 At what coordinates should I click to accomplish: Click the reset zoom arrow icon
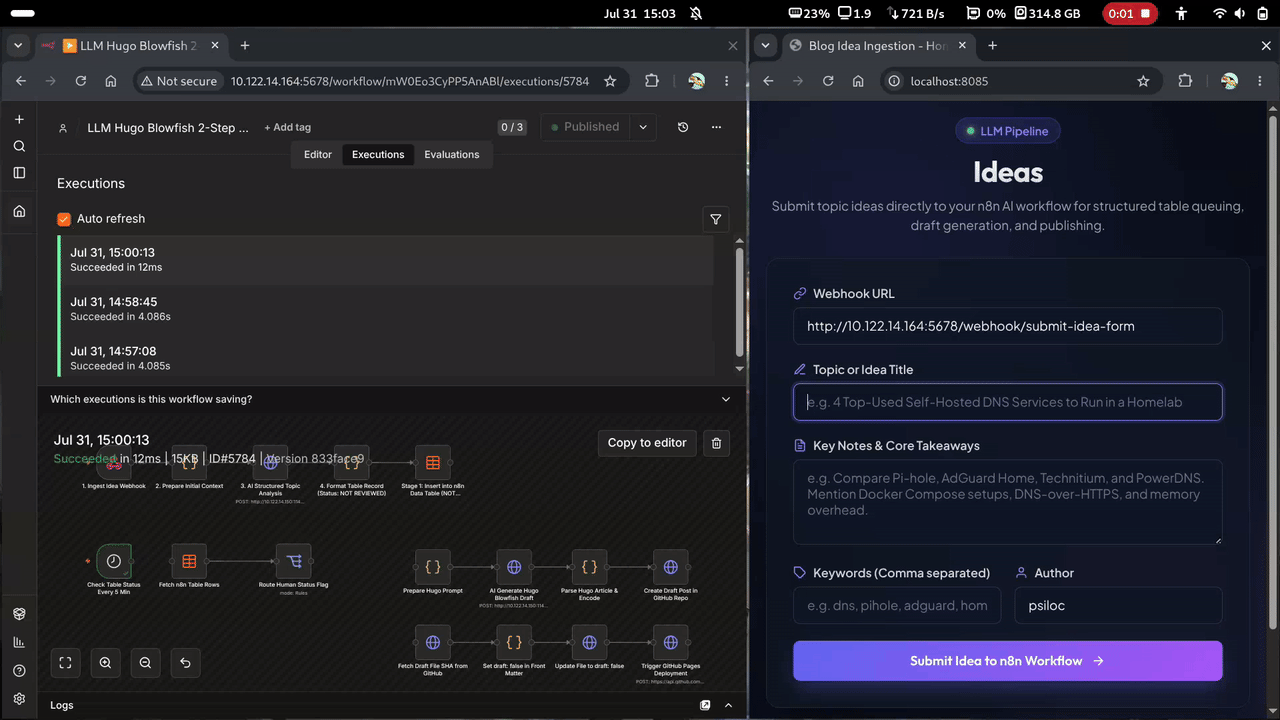[185, 662]
